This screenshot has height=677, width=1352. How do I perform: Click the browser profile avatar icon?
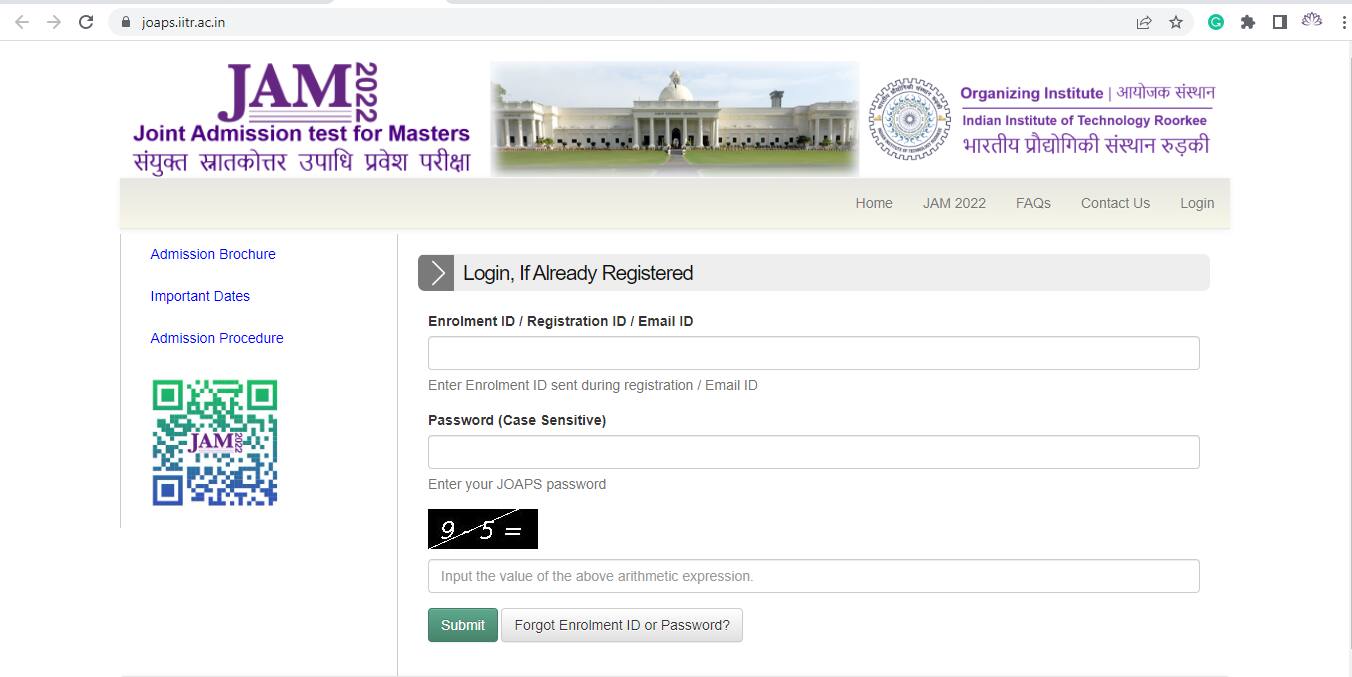pos(1311,20)
